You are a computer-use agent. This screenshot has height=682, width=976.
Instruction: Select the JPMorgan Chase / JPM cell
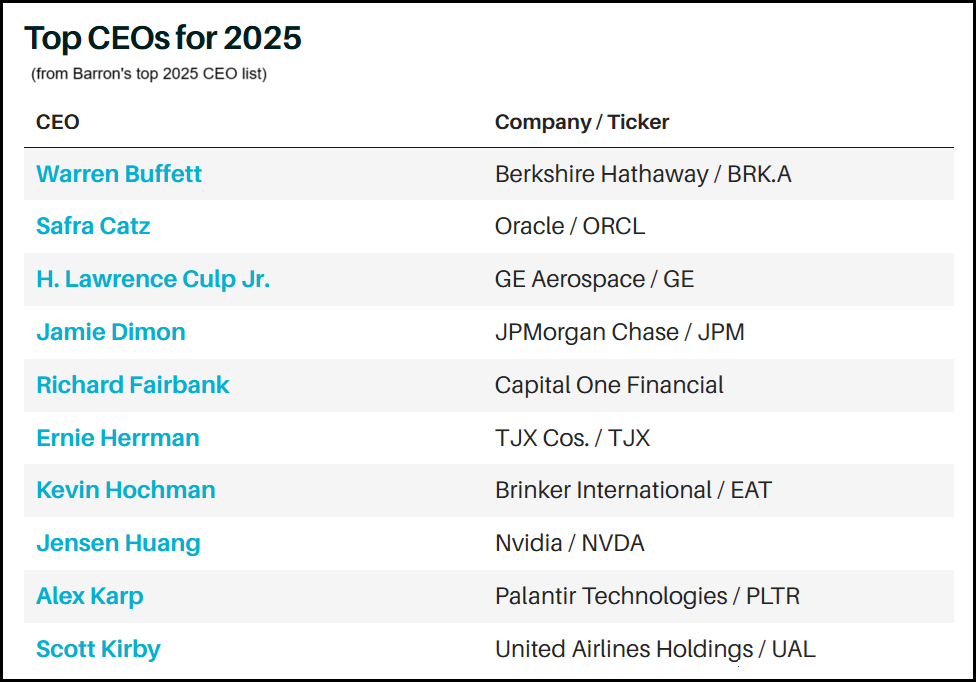(x=620, y=332)
